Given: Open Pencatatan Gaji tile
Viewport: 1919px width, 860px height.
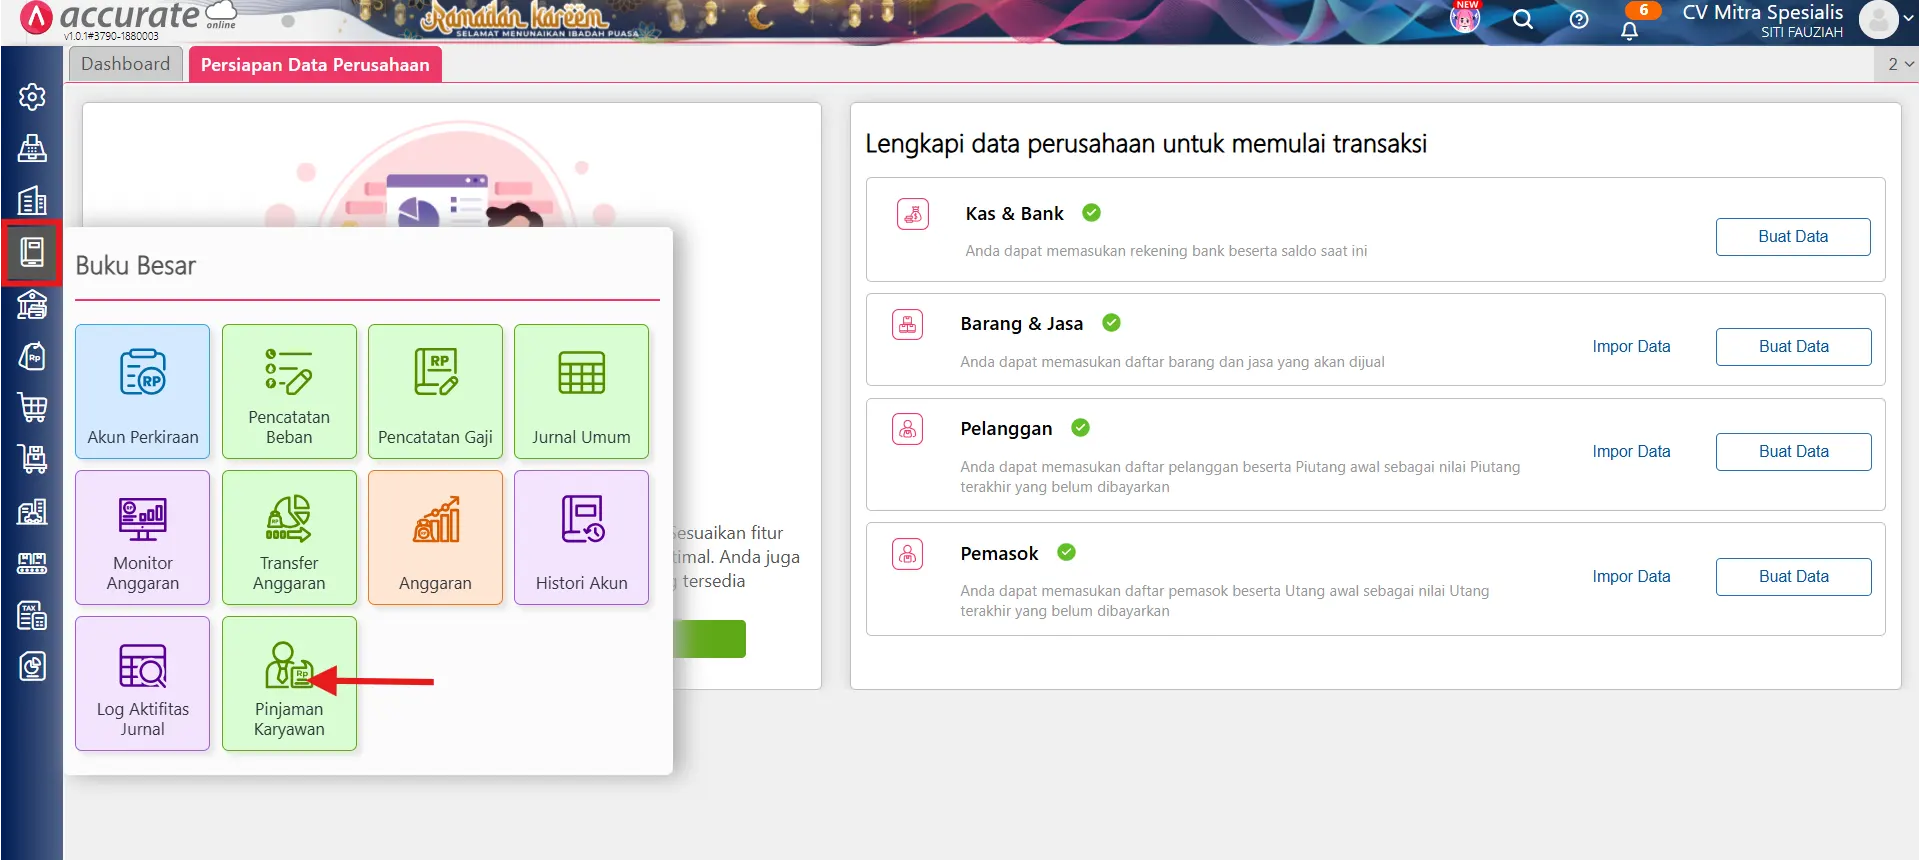Looking at the screenshot, I should 435,391.
